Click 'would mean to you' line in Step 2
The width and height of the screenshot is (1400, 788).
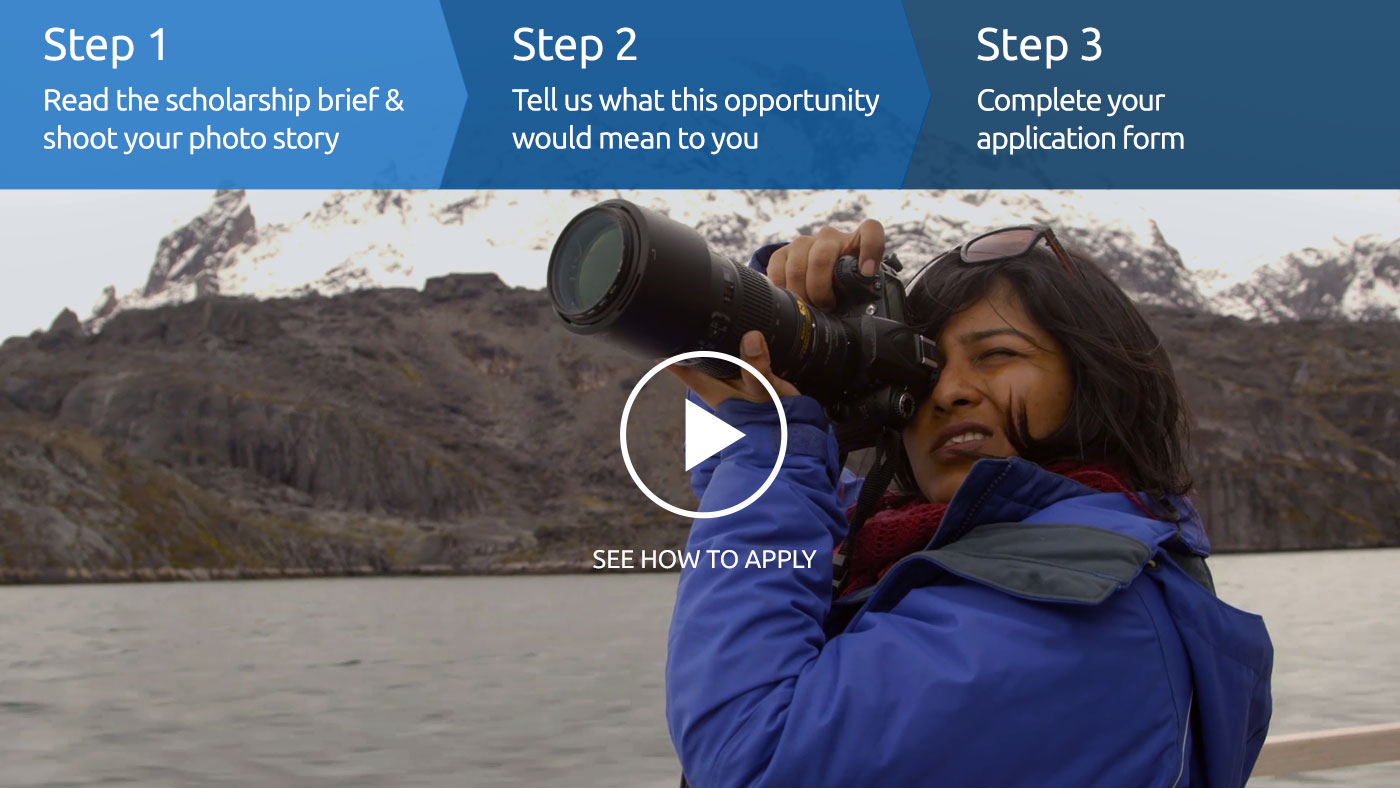pos(635,139)
